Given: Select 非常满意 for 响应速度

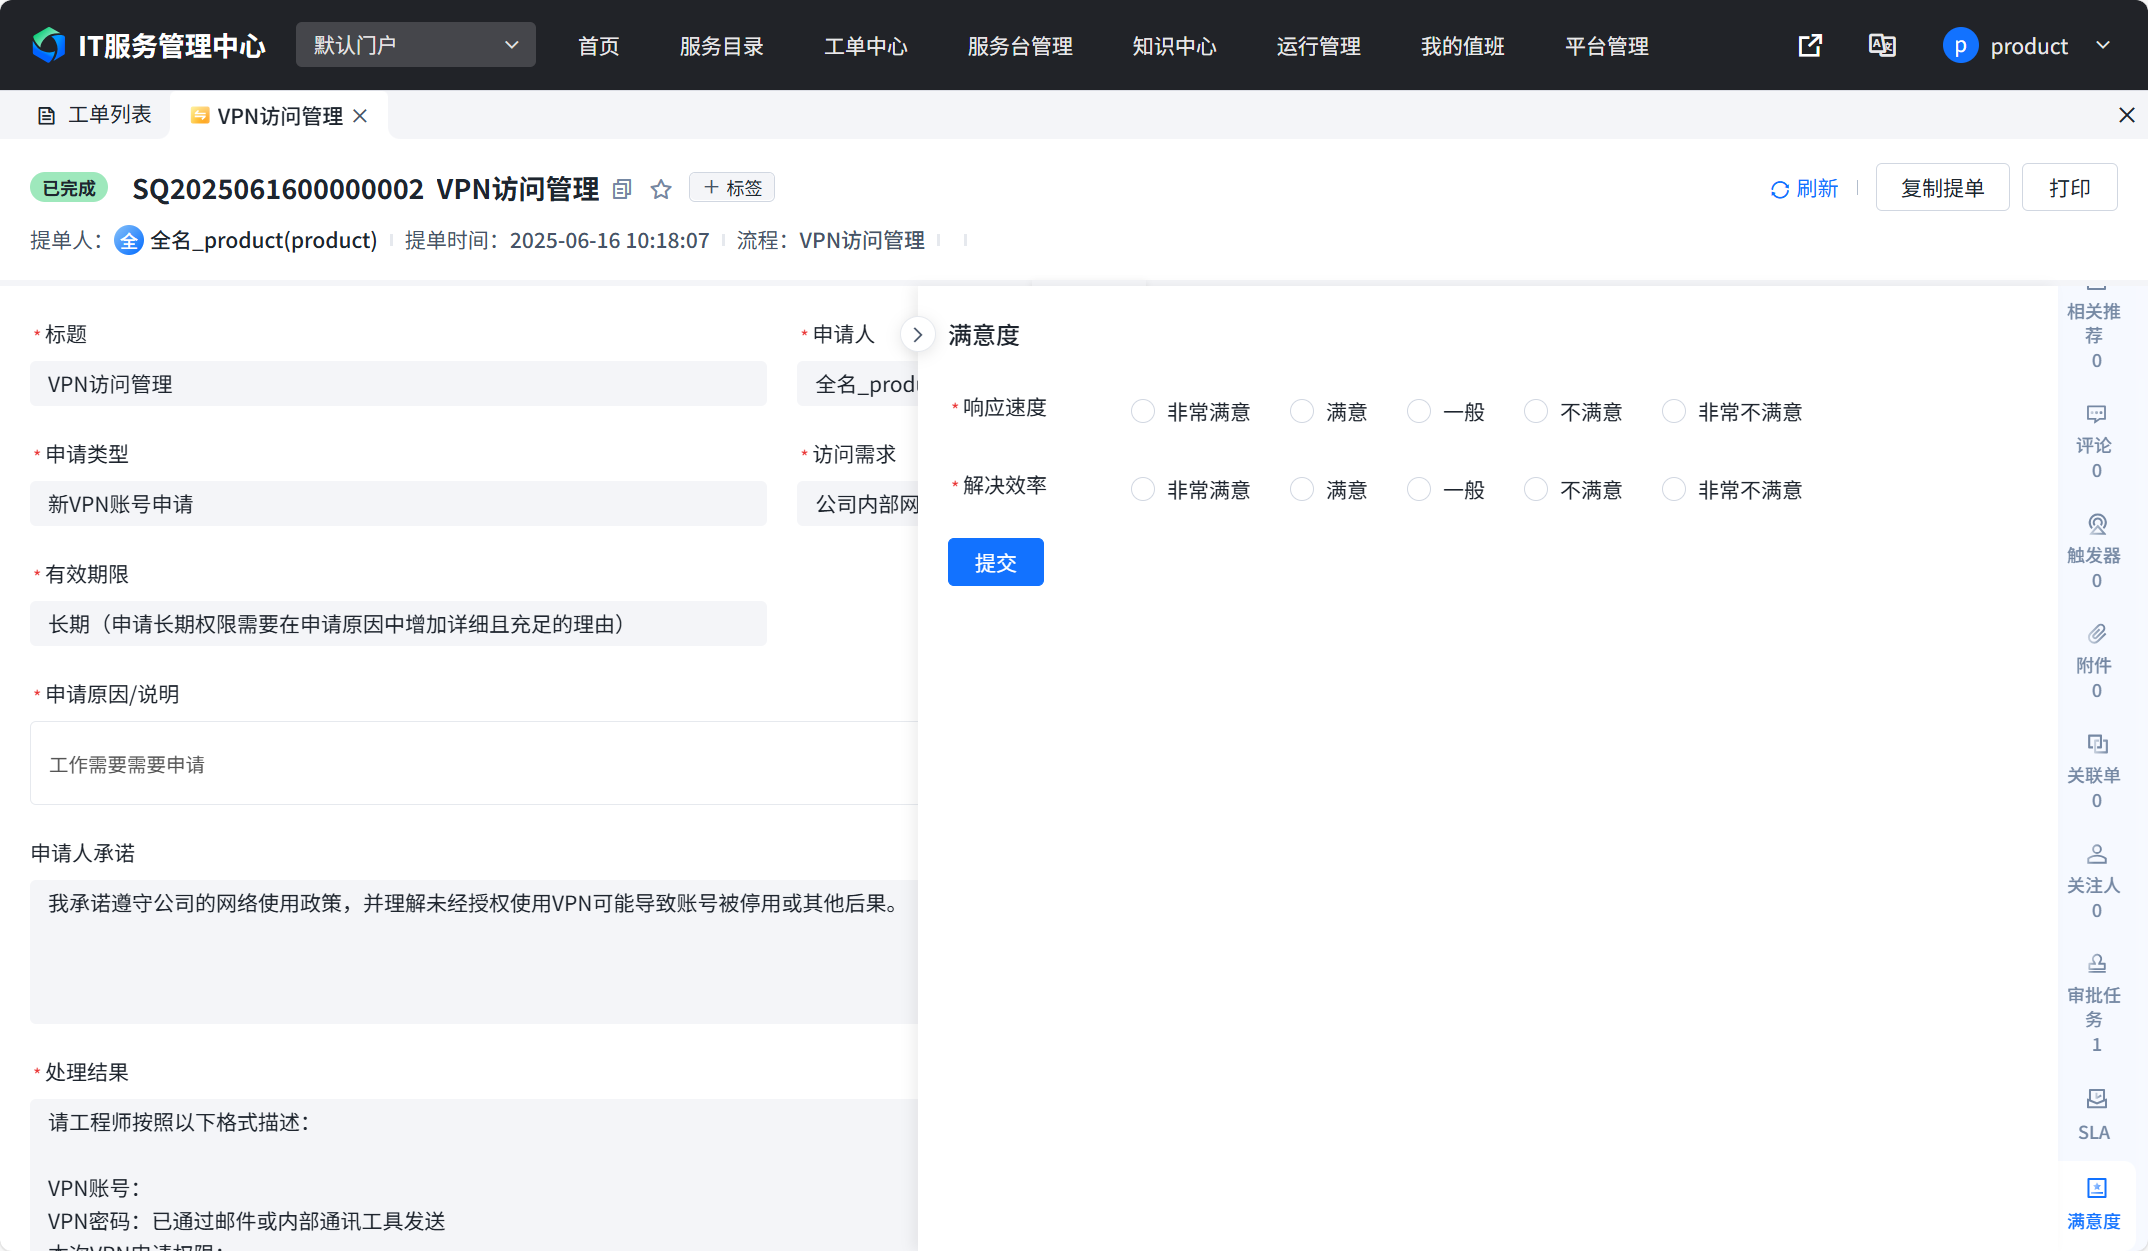Looking at the screenshot, I should click(x=1143, y=412).
